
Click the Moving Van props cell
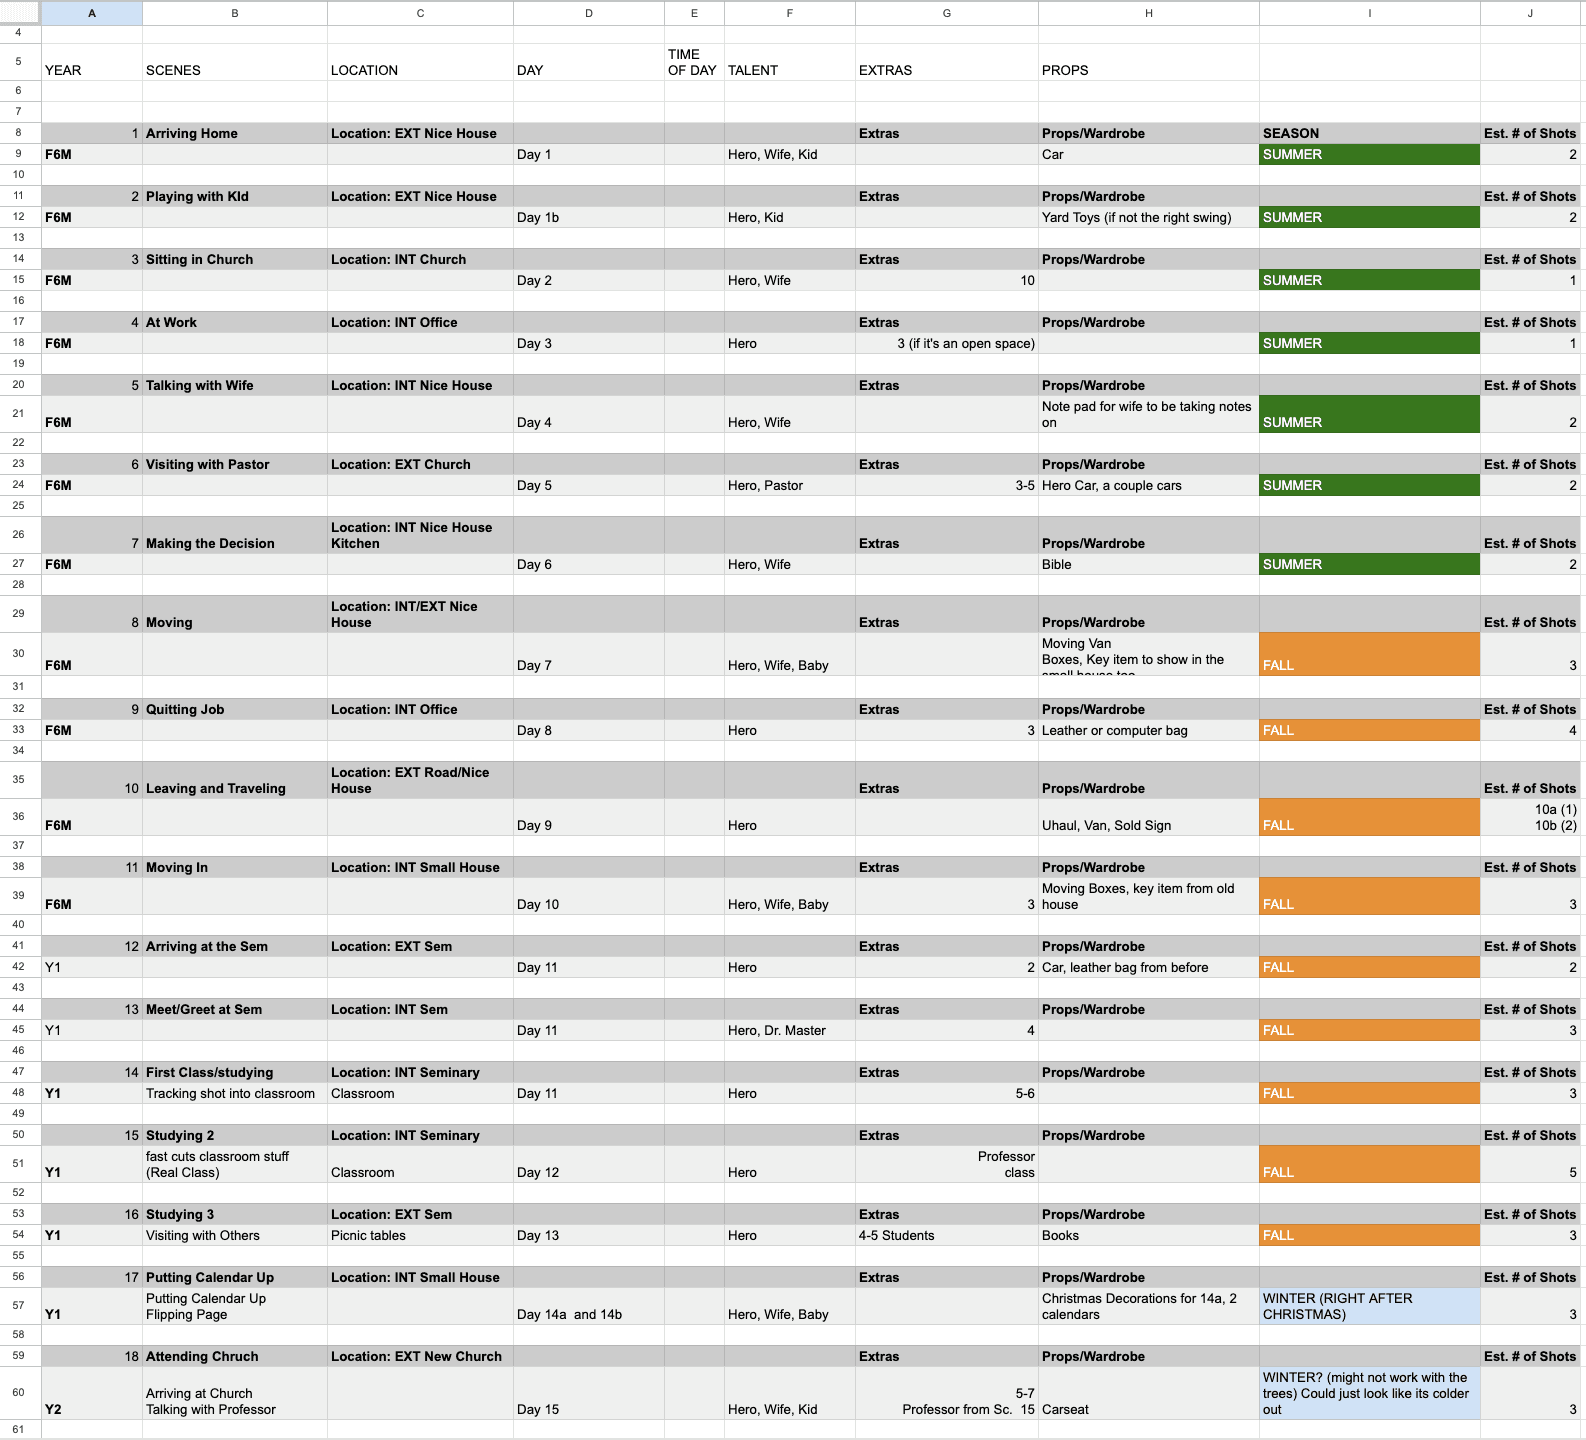tap(1148, 654)
